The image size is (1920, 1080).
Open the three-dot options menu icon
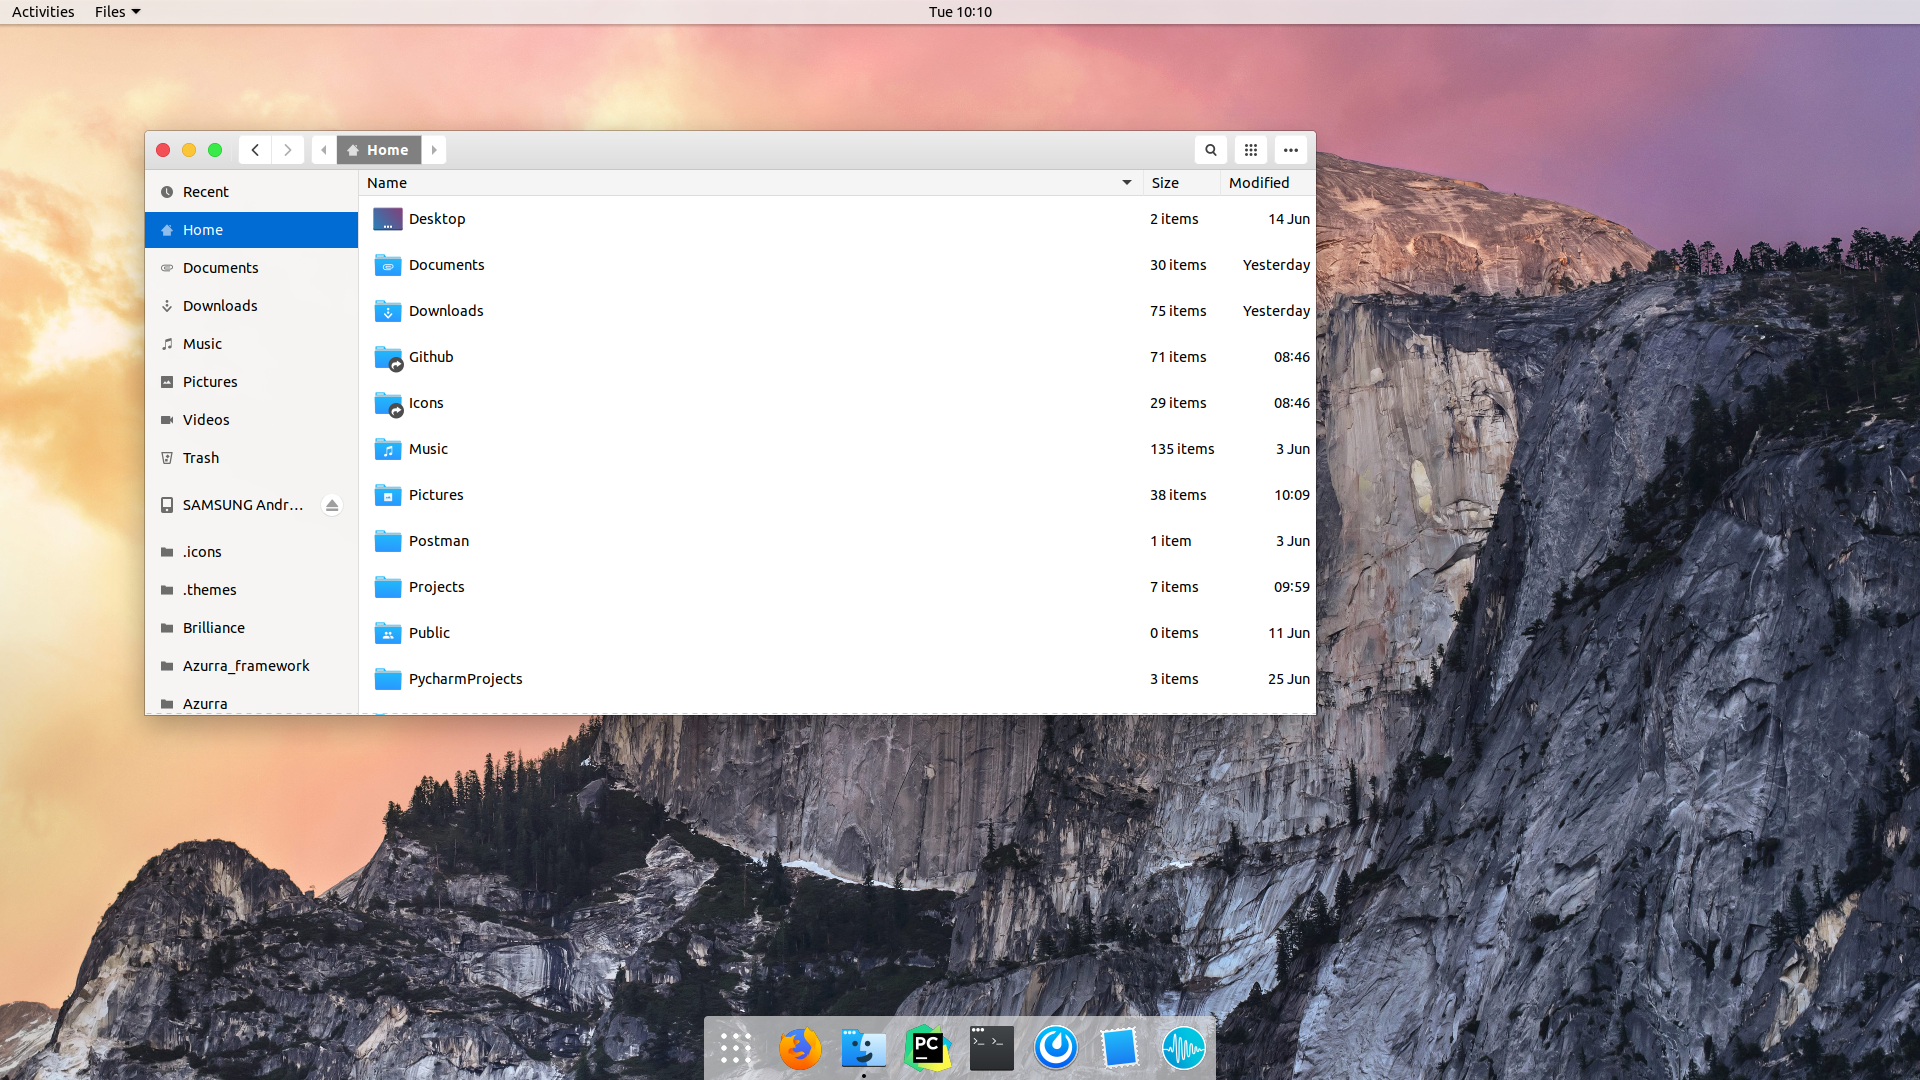tap(1290, 149)
